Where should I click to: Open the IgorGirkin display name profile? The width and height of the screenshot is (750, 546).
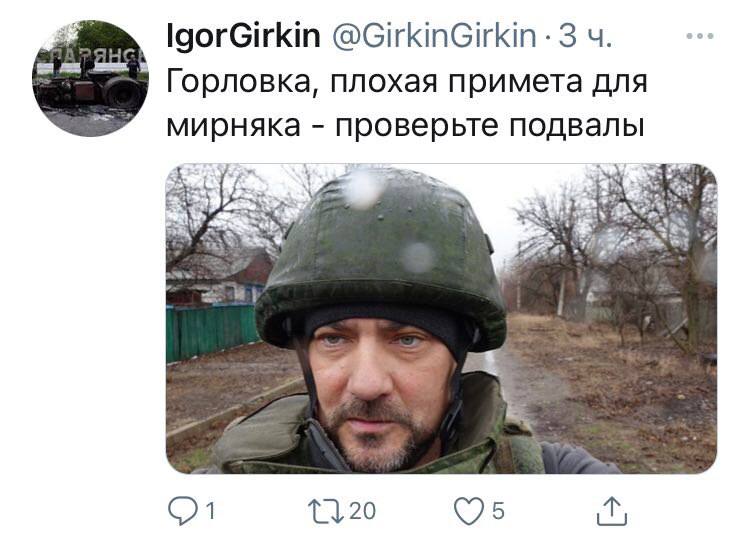point(243,36)
